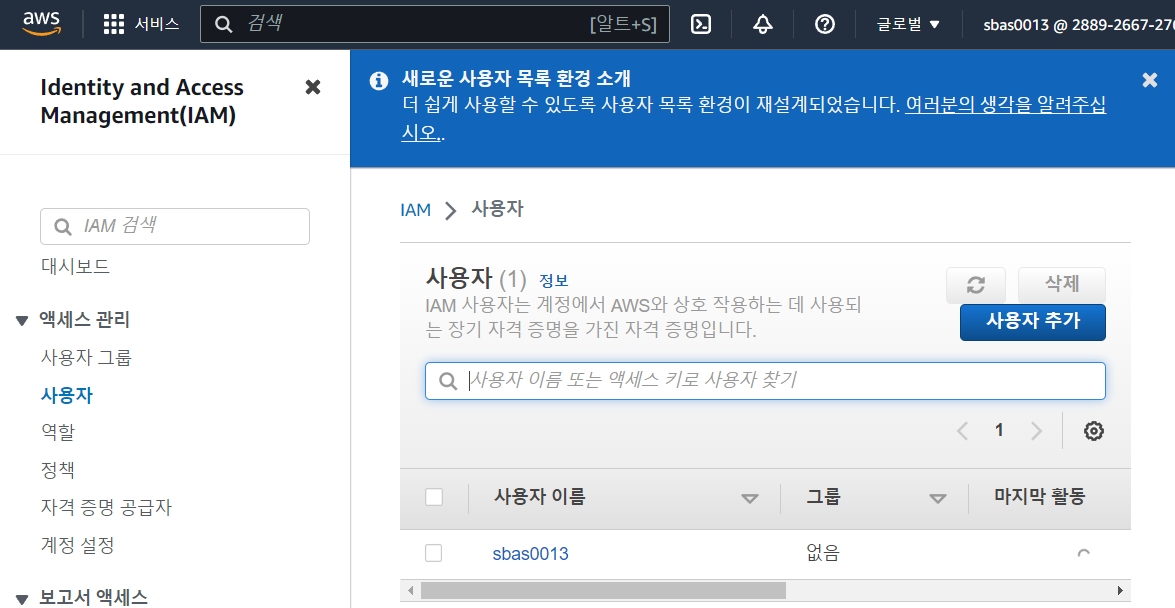Click the 사용자 추가 button
The height and width of the screenshot is (608, 1175).
[x=1033, y=322]
